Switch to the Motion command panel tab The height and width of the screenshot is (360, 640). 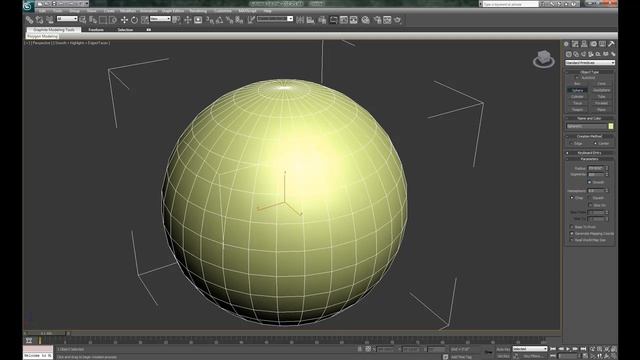click(593, 44)
